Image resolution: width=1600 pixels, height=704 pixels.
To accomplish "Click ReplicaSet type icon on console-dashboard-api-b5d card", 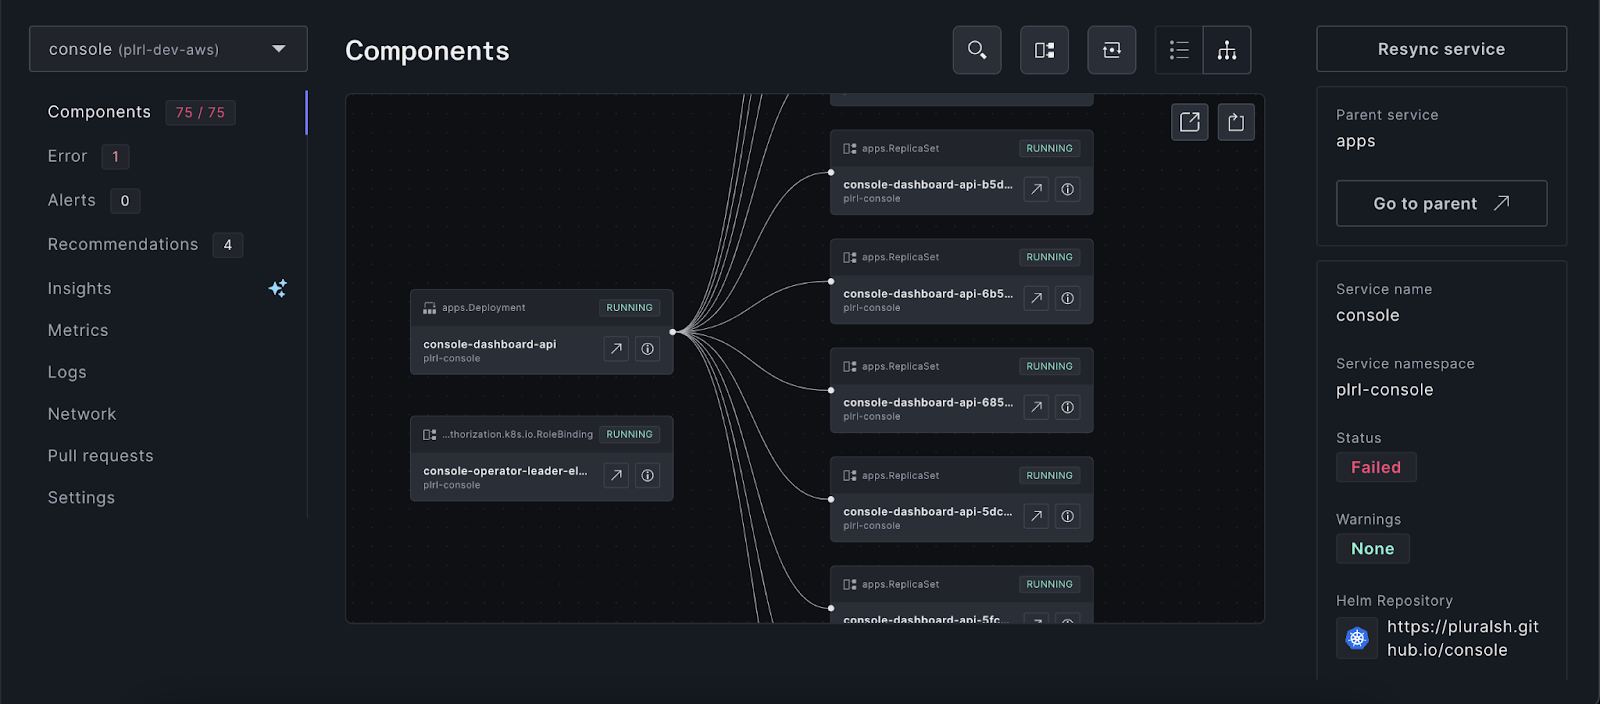I will pyautogui.click(x=850, y=148).
